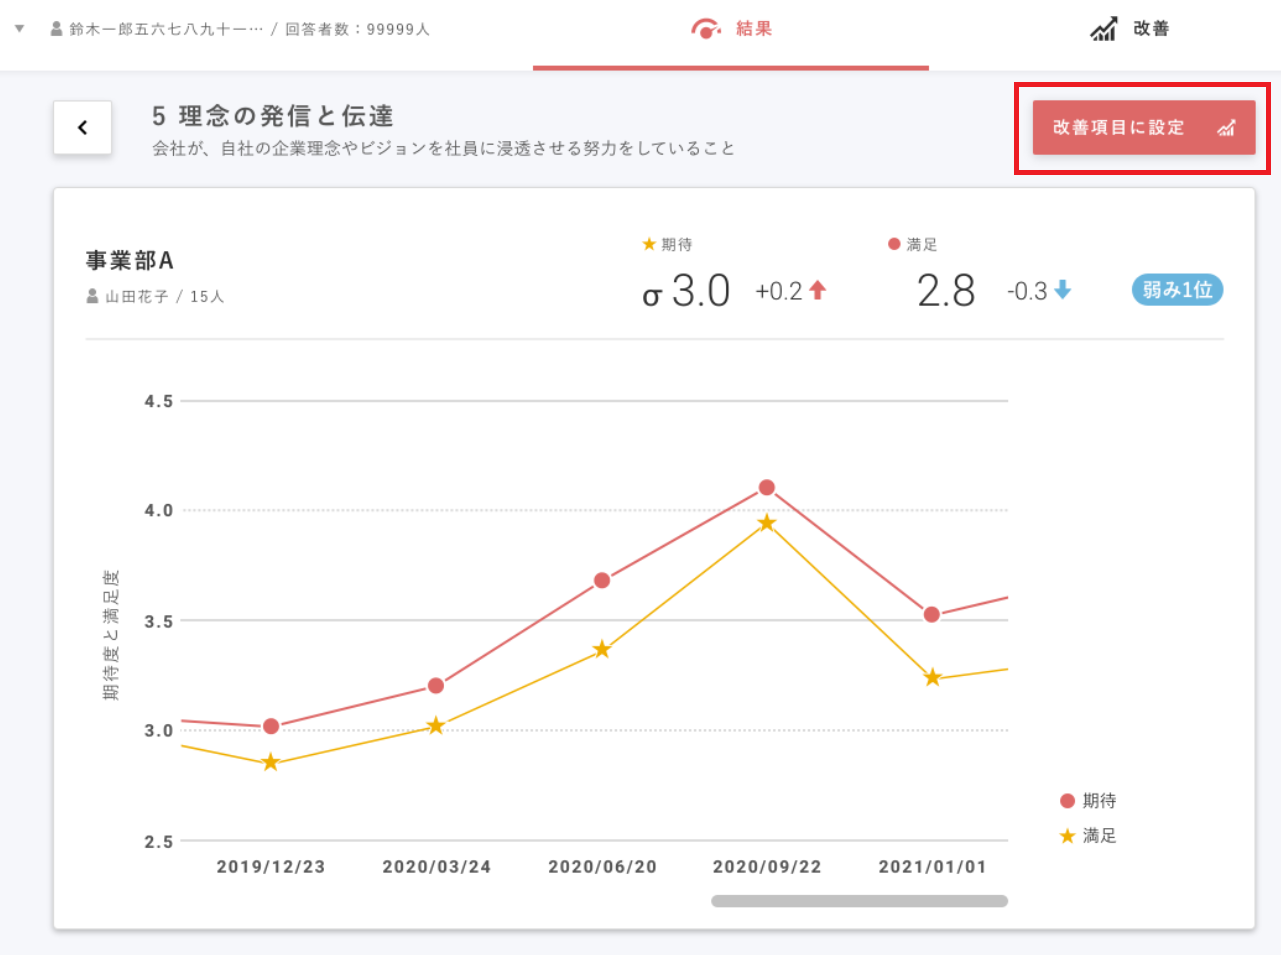Toggle the 満足 series in chart legend

[1088, 836]
